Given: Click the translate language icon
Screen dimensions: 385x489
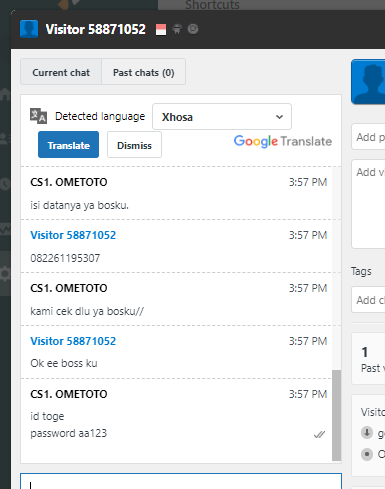Looking at the screenshot, I should pyautogui.click(x=38, y=116).
